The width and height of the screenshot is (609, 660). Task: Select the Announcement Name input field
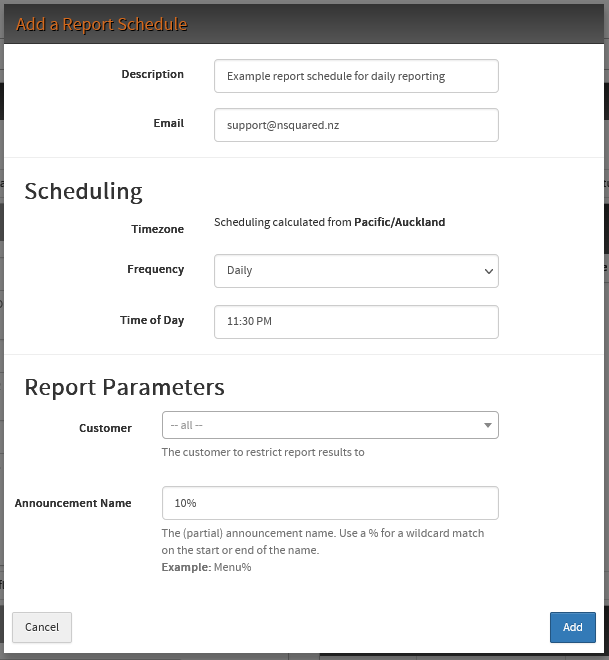pos(330,503)
